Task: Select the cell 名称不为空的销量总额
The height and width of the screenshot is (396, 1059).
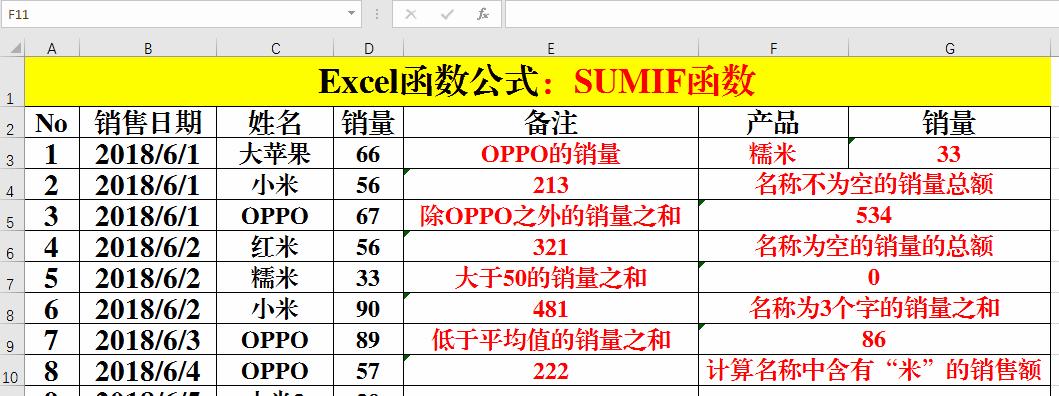Action: tap(875, 185)
